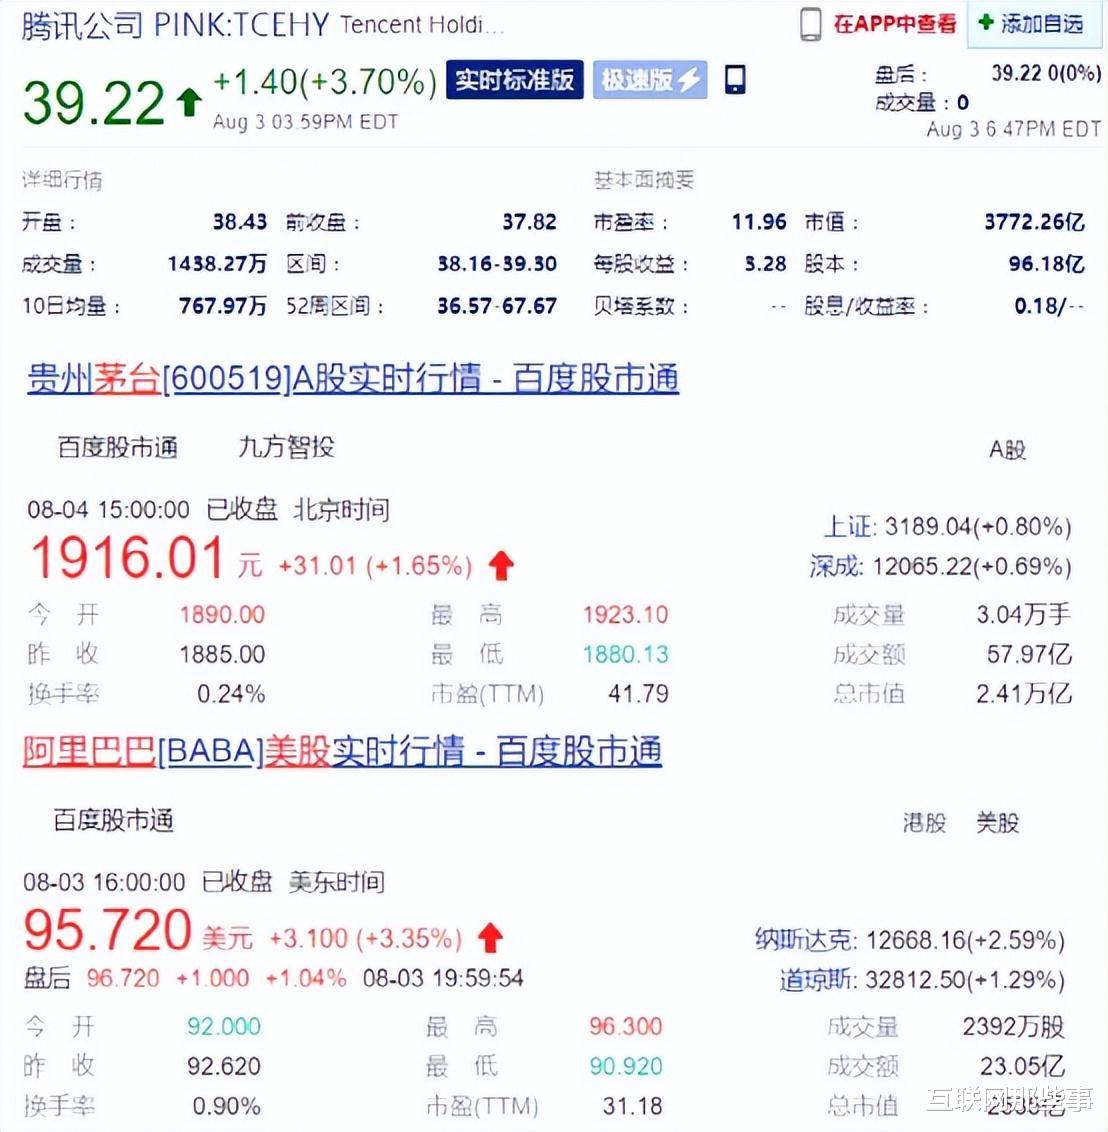Click Moutai 换手率 value 0.24%

231,694
